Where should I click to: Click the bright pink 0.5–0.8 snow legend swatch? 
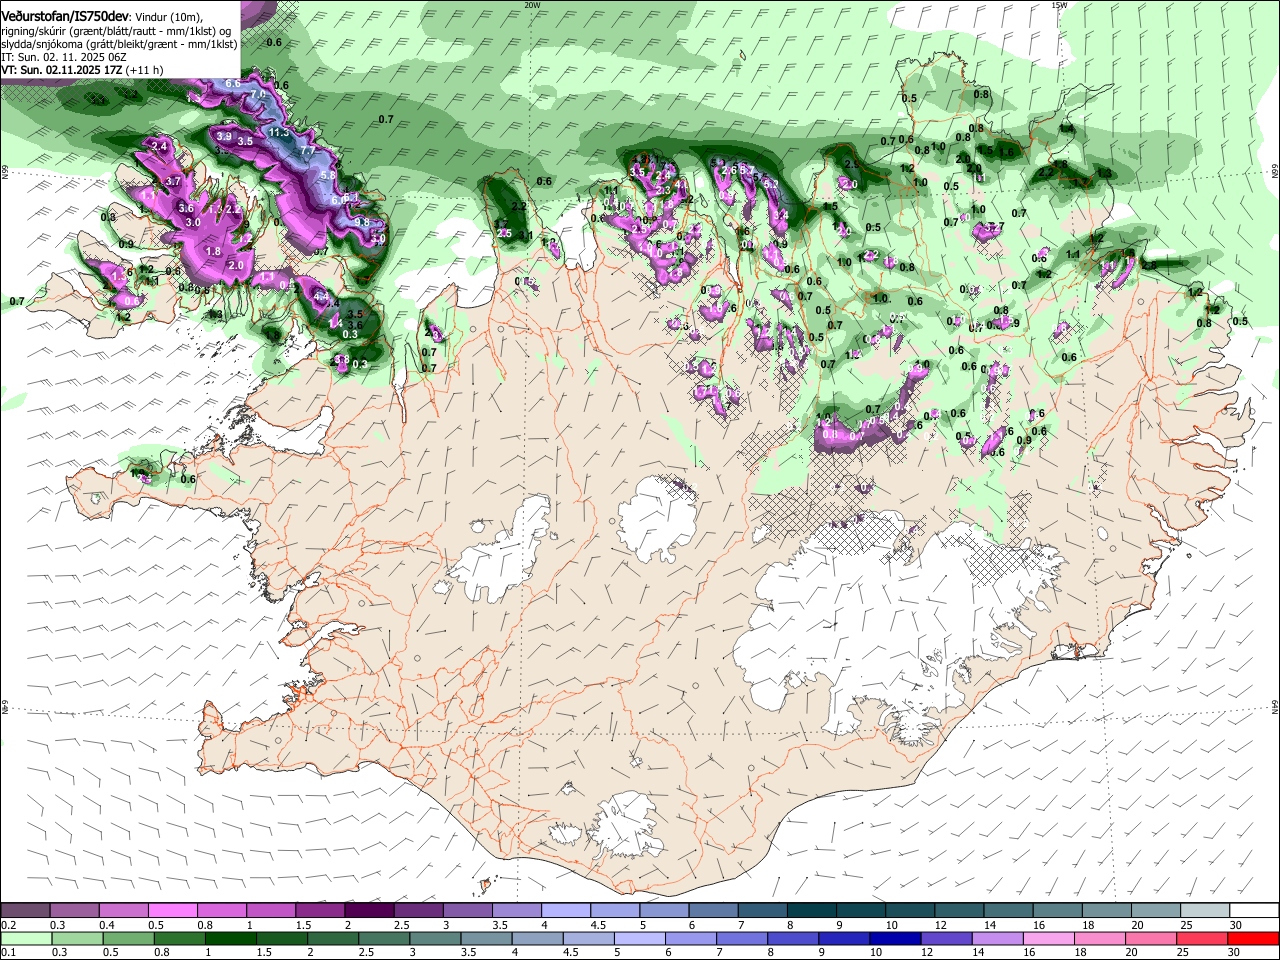(x=172, y=911)
